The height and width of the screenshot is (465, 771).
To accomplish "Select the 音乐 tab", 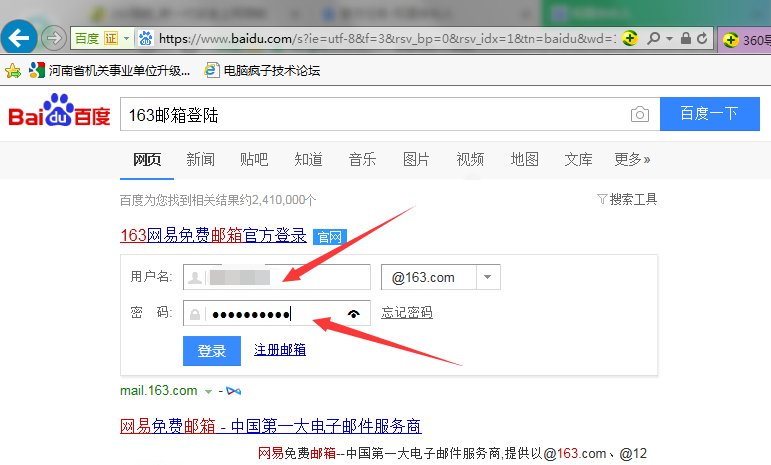I will click(362, 159).
